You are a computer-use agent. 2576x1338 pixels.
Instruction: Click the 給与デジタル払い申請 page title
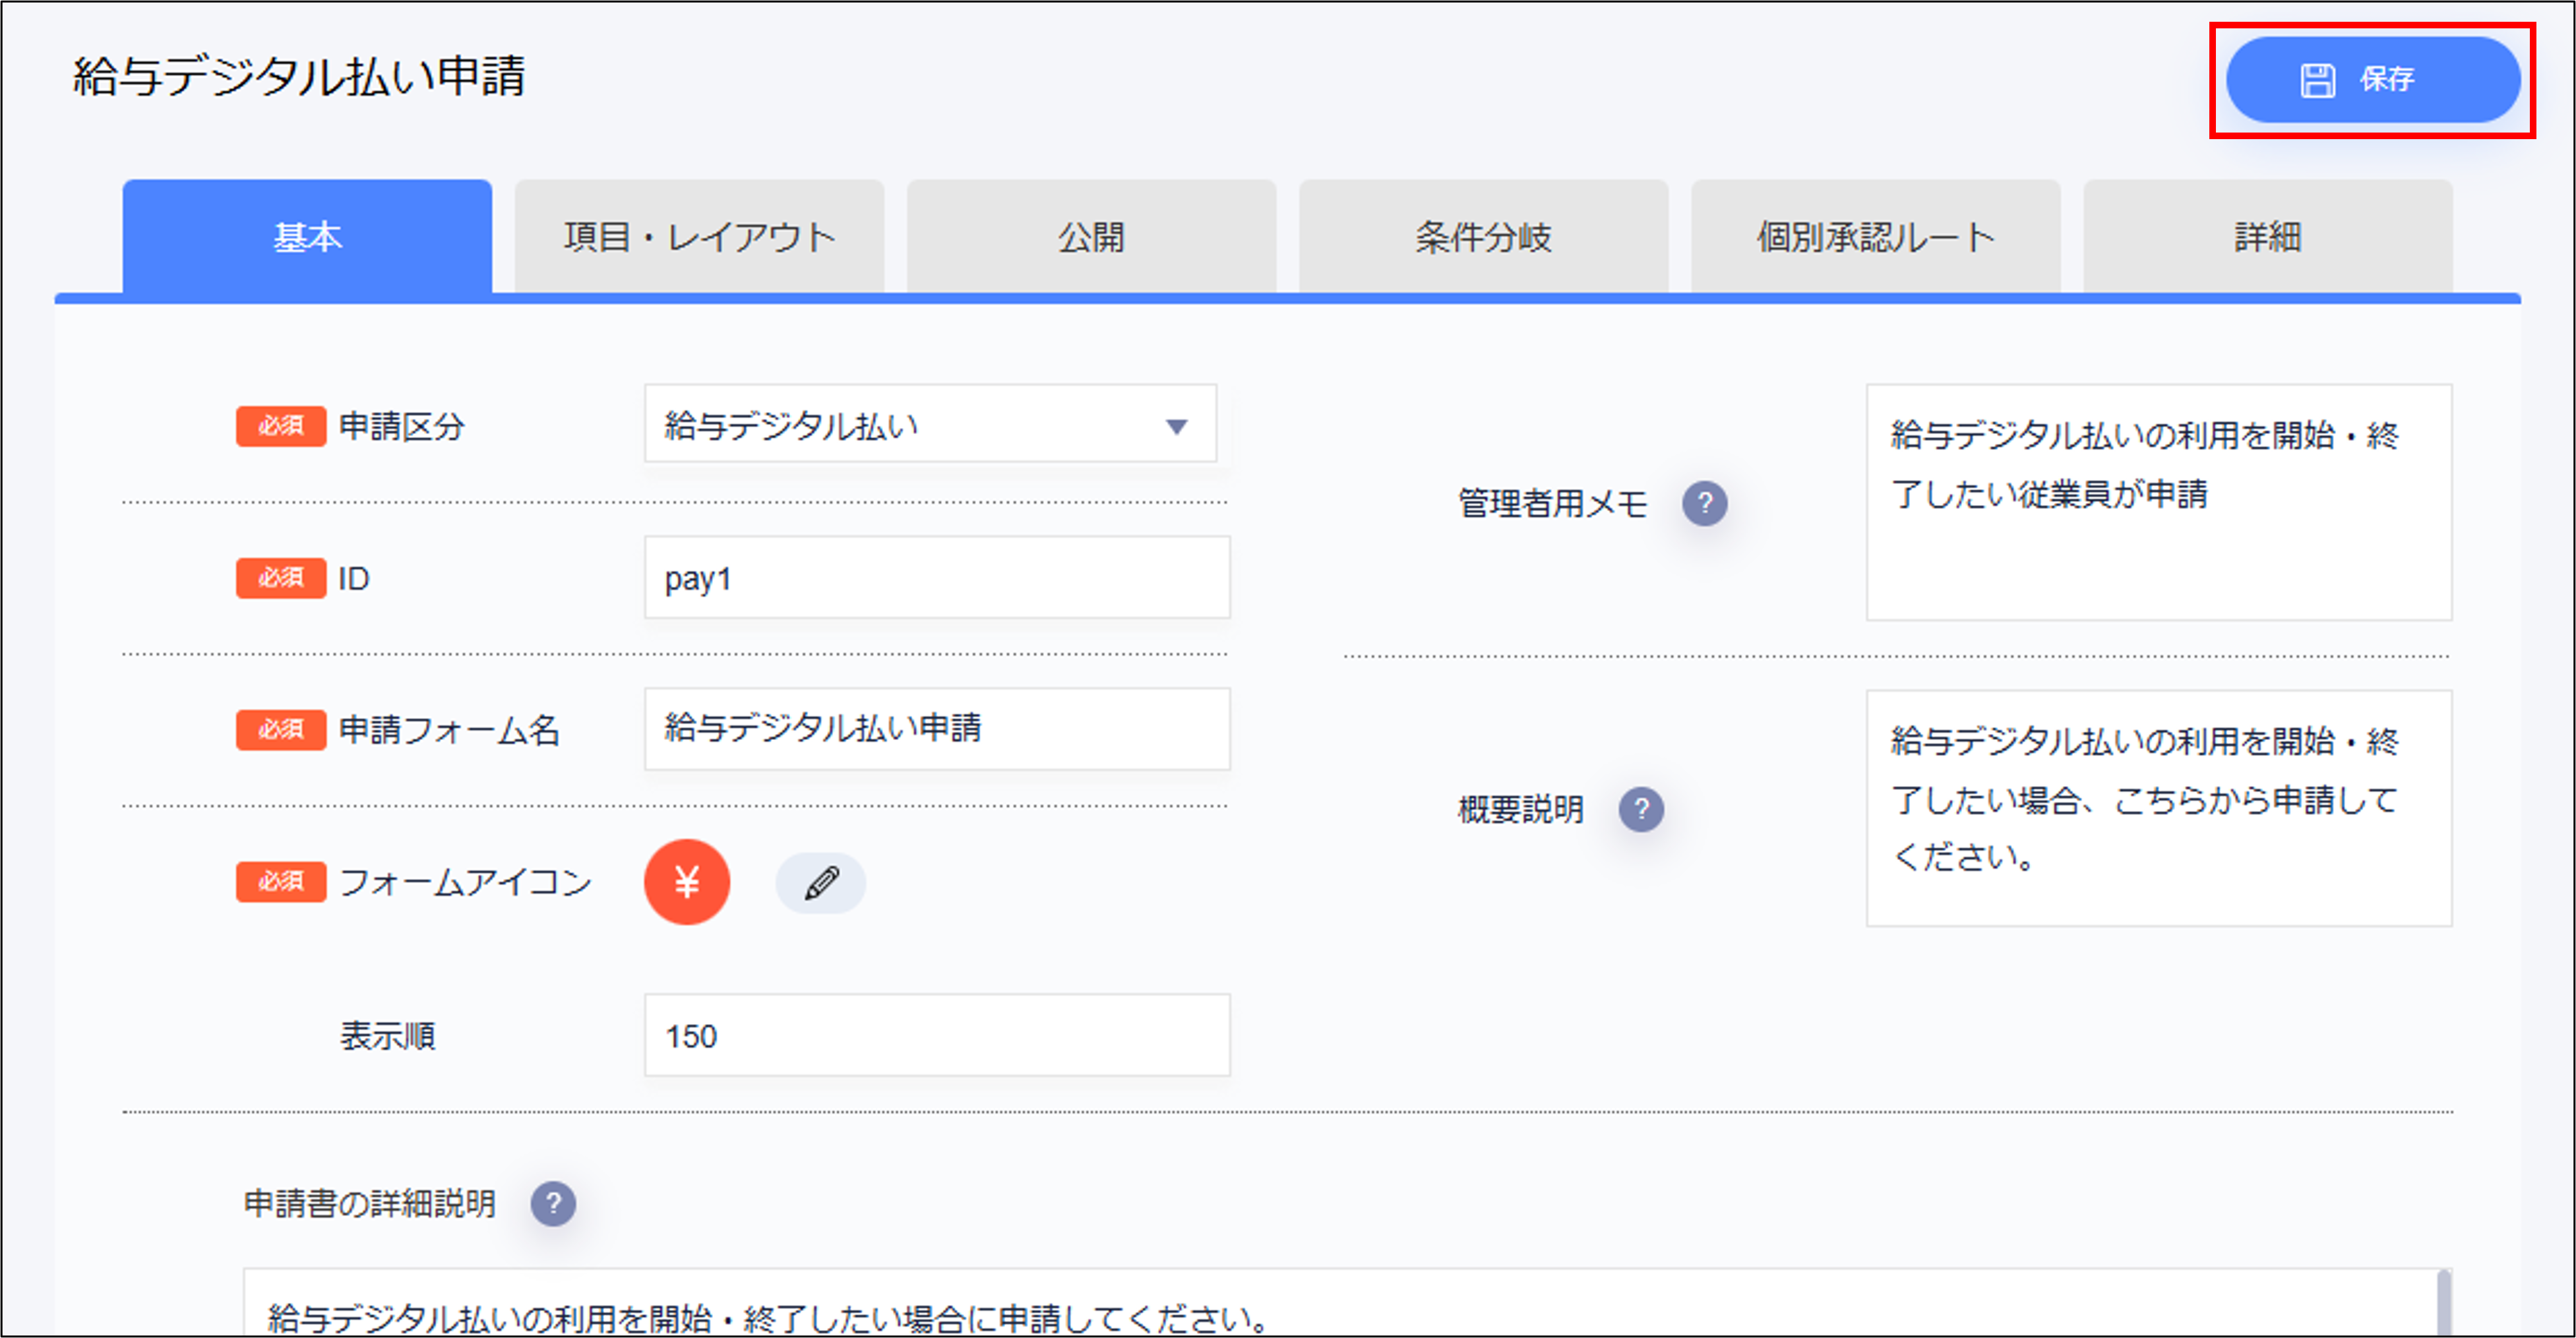[x=298, y=77]
